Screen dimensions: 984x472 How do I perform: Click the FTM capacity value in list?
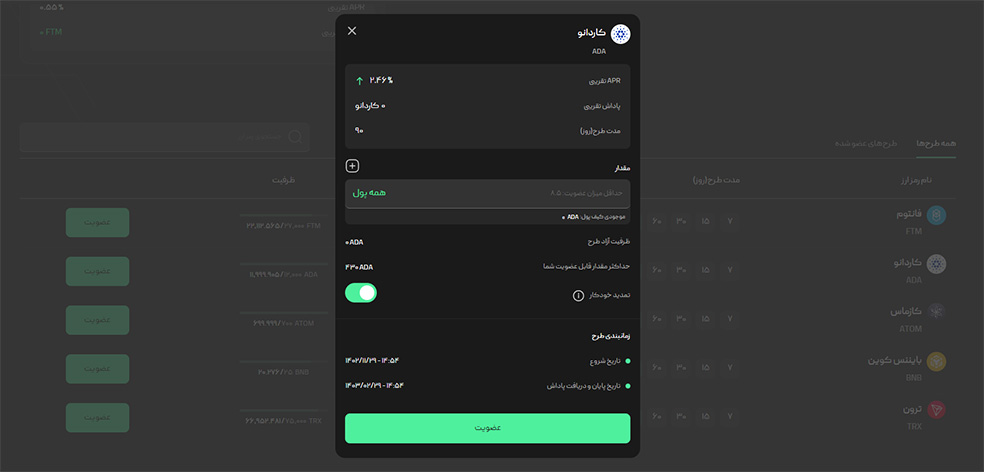284,225
